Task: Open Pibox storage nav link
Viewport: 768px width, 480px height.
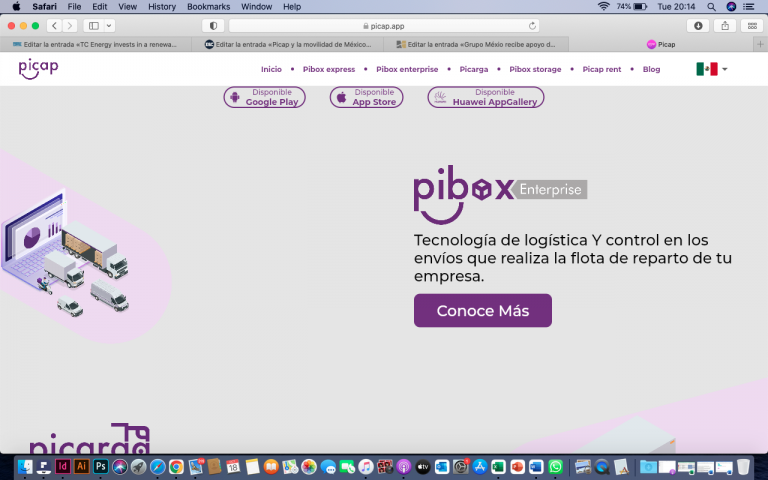Action: click(535, 70)
